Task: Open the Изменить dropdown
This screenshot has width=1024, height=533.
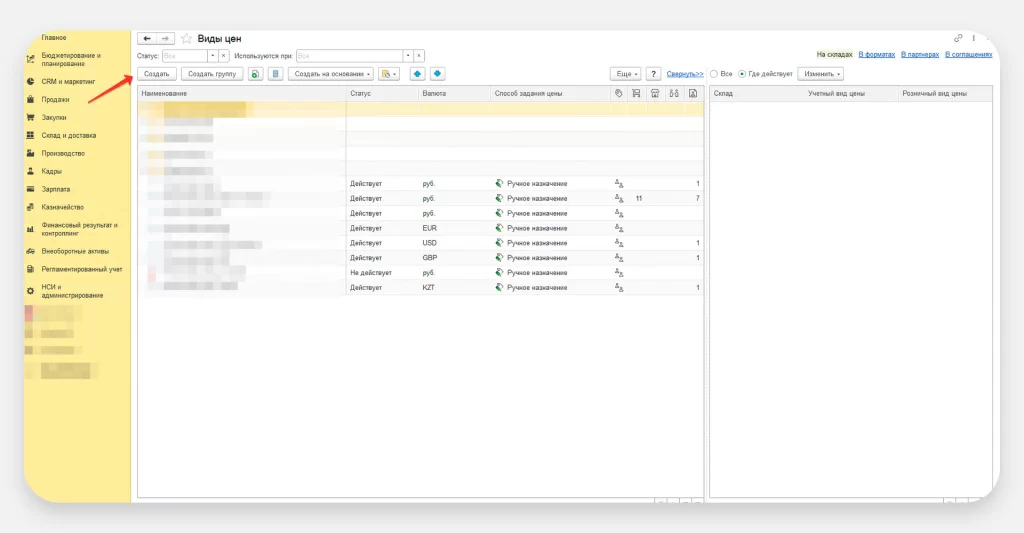Action: [820, 74]
